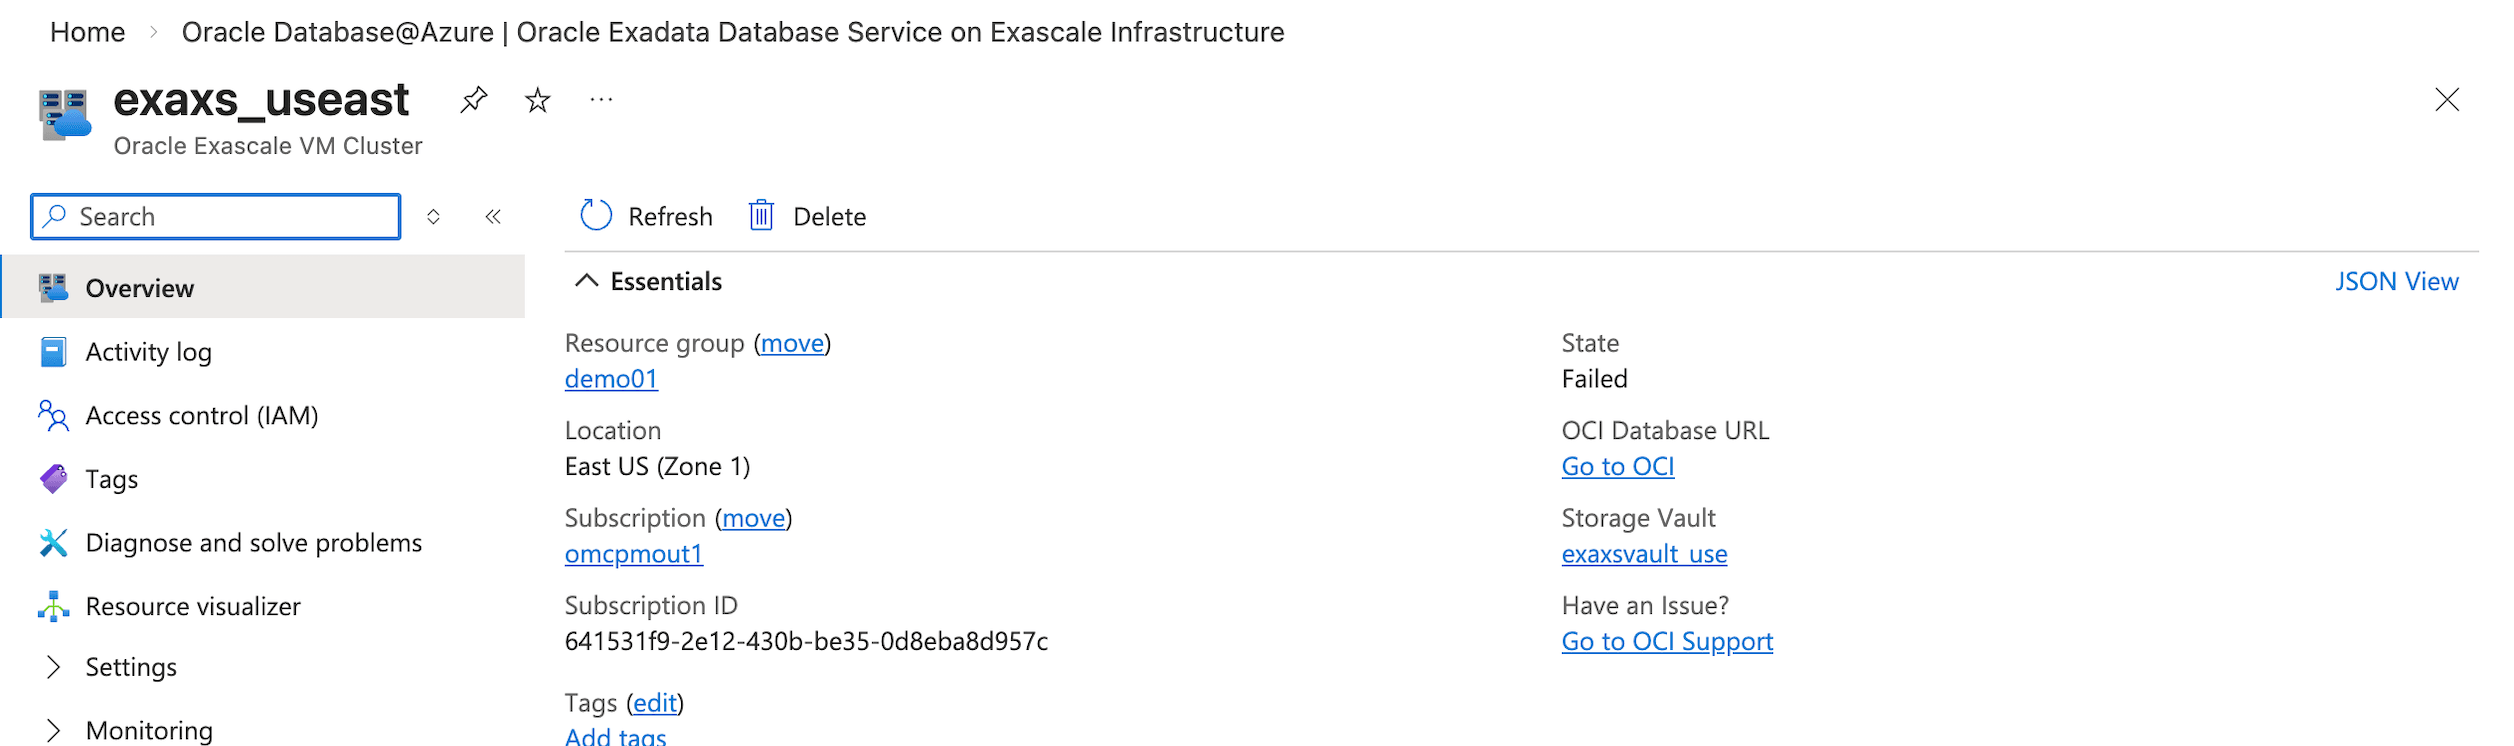The image size is (2514, 746).
Task: Click the Delete trash icon
Action: pos(761,216)
